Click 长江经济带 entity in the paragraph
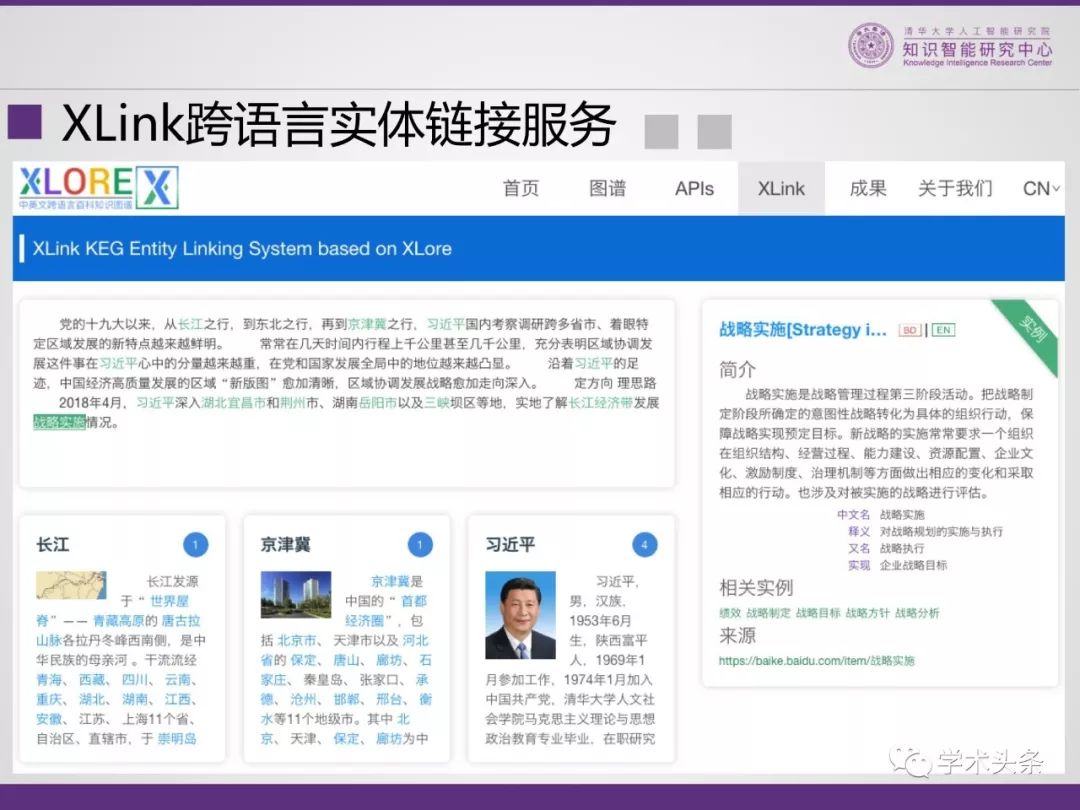 click(601, 402)
